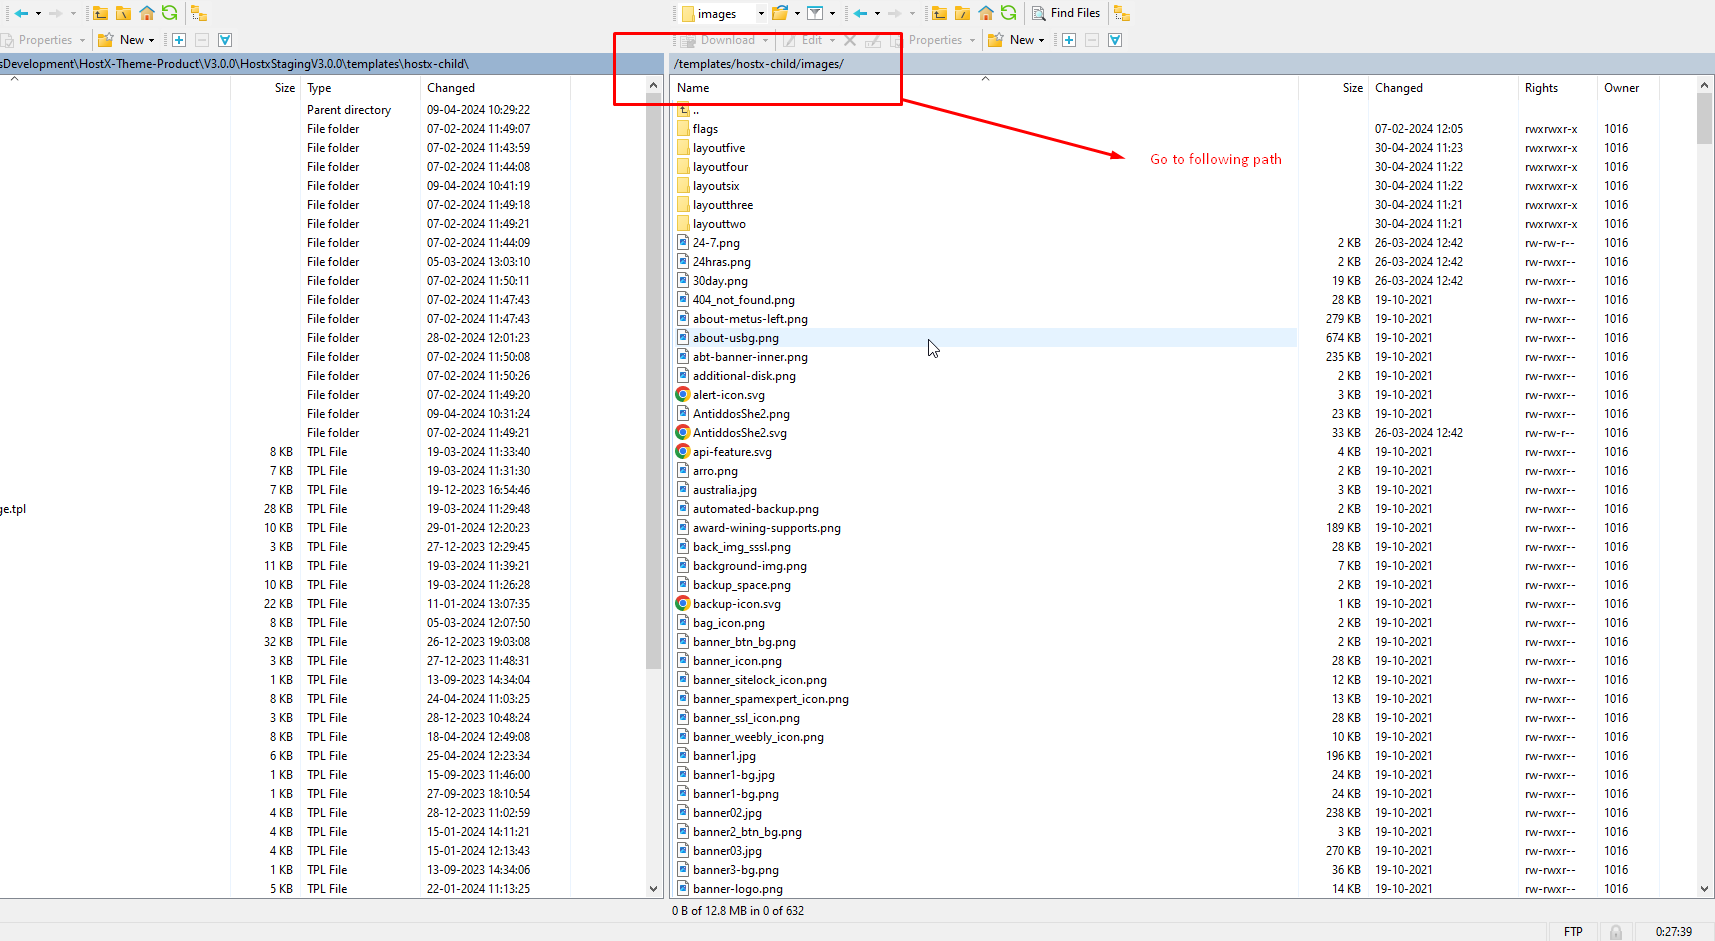Click the local panel select files plus icon
The image size is (1715, 941).
coord(179,40)
